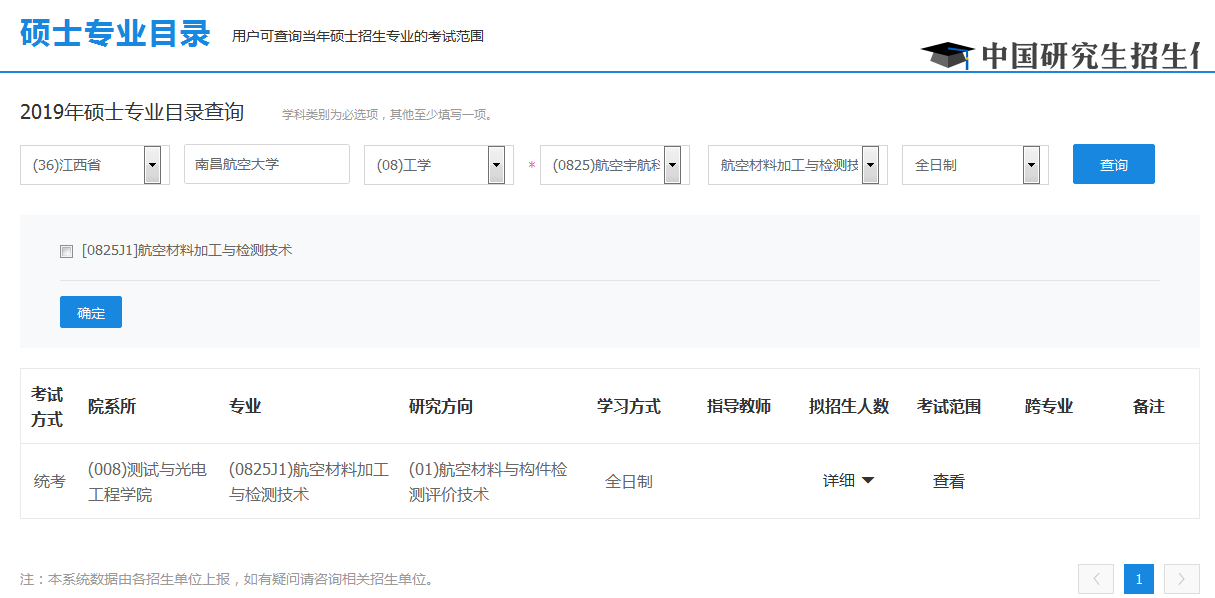
Task: Go to previous page arrow
Action: click(x=1095, y=579)
